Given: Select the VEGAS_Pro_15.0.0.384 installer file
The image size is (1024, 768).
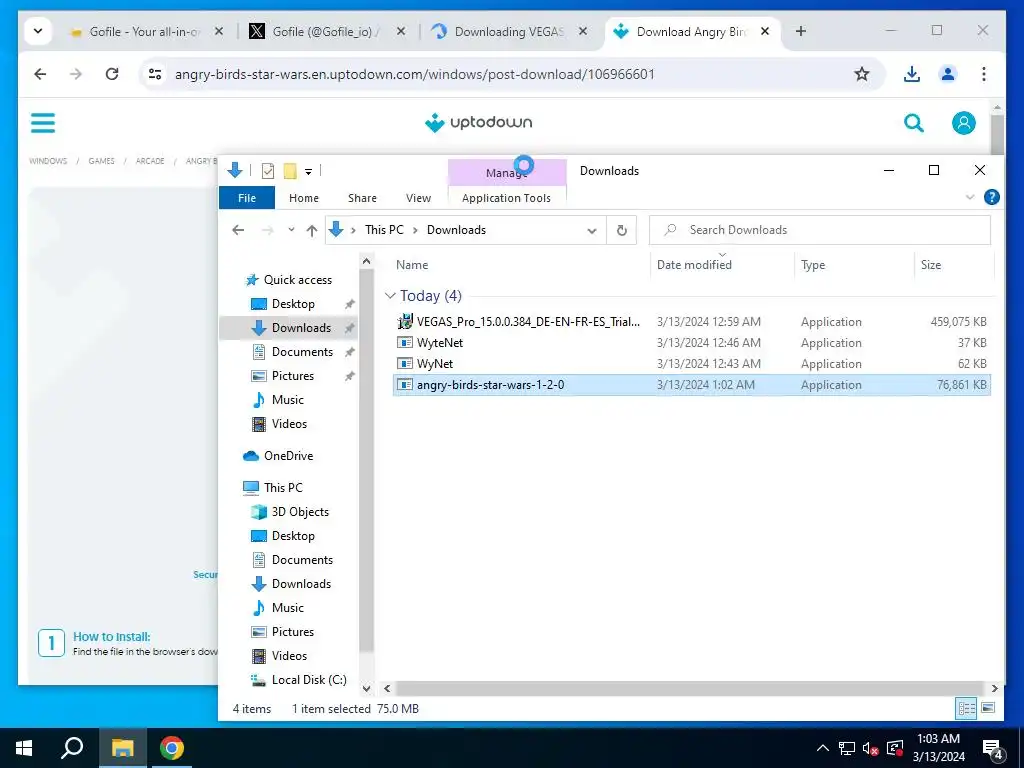Looking at the screenshot, I should [x=692, y=321].
